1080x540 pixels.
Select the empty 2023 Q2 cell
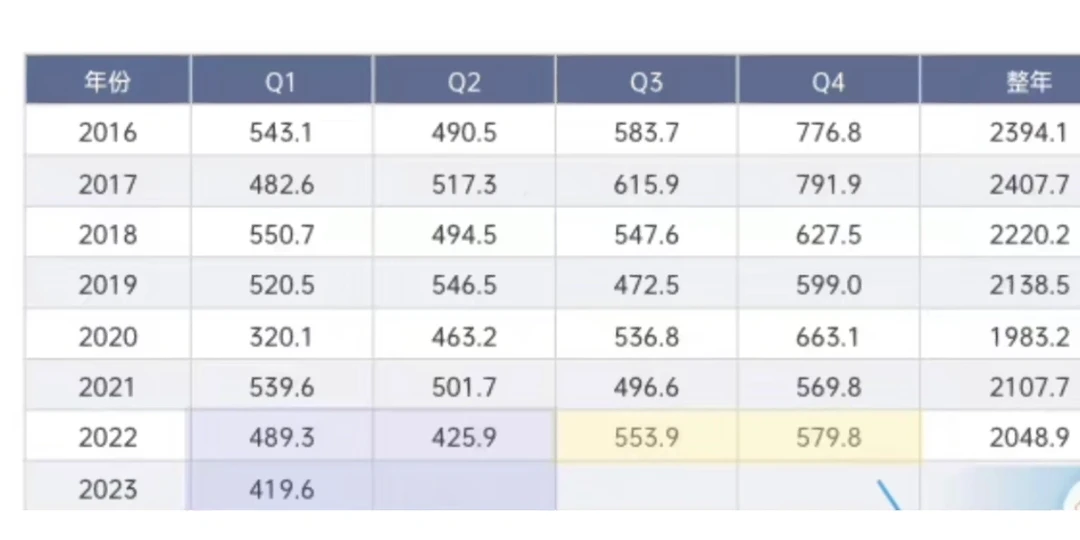(464, 488)
